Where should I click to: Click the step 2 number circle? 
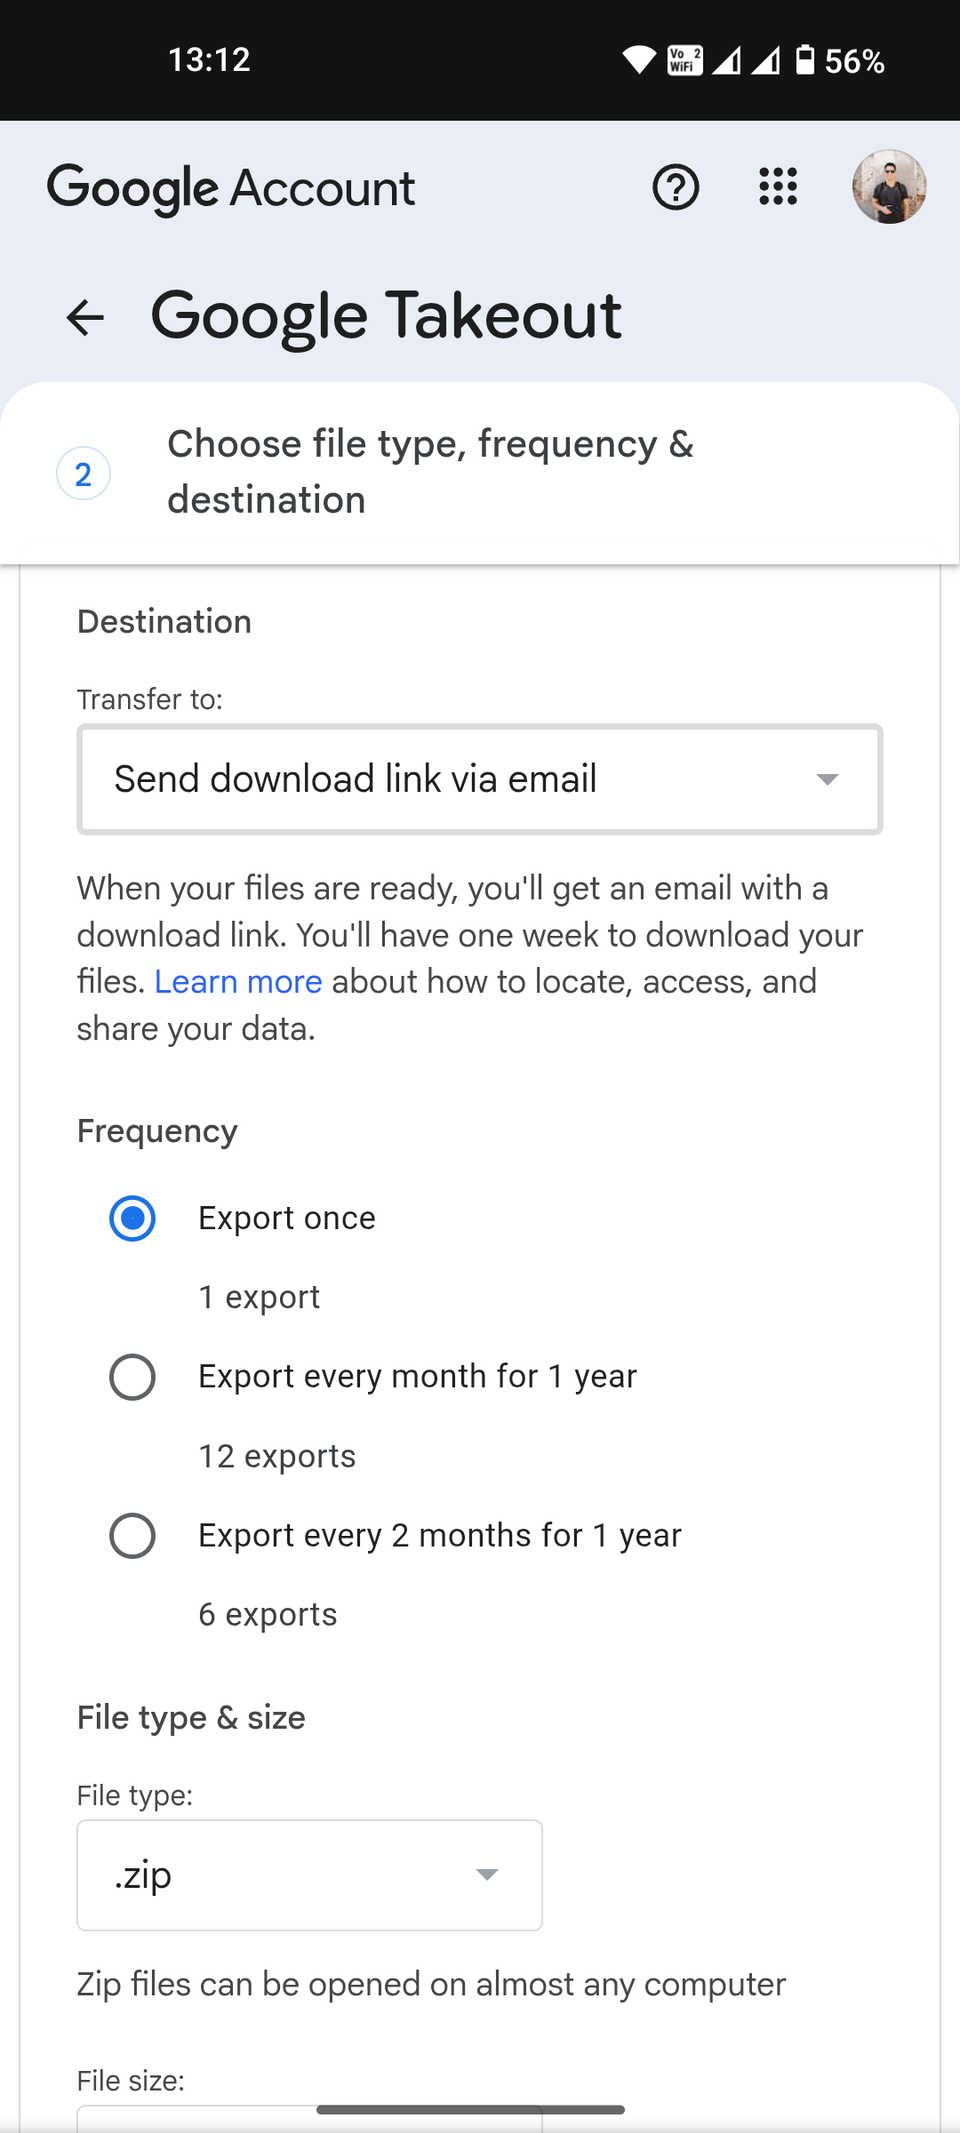[x=83, y=473]
